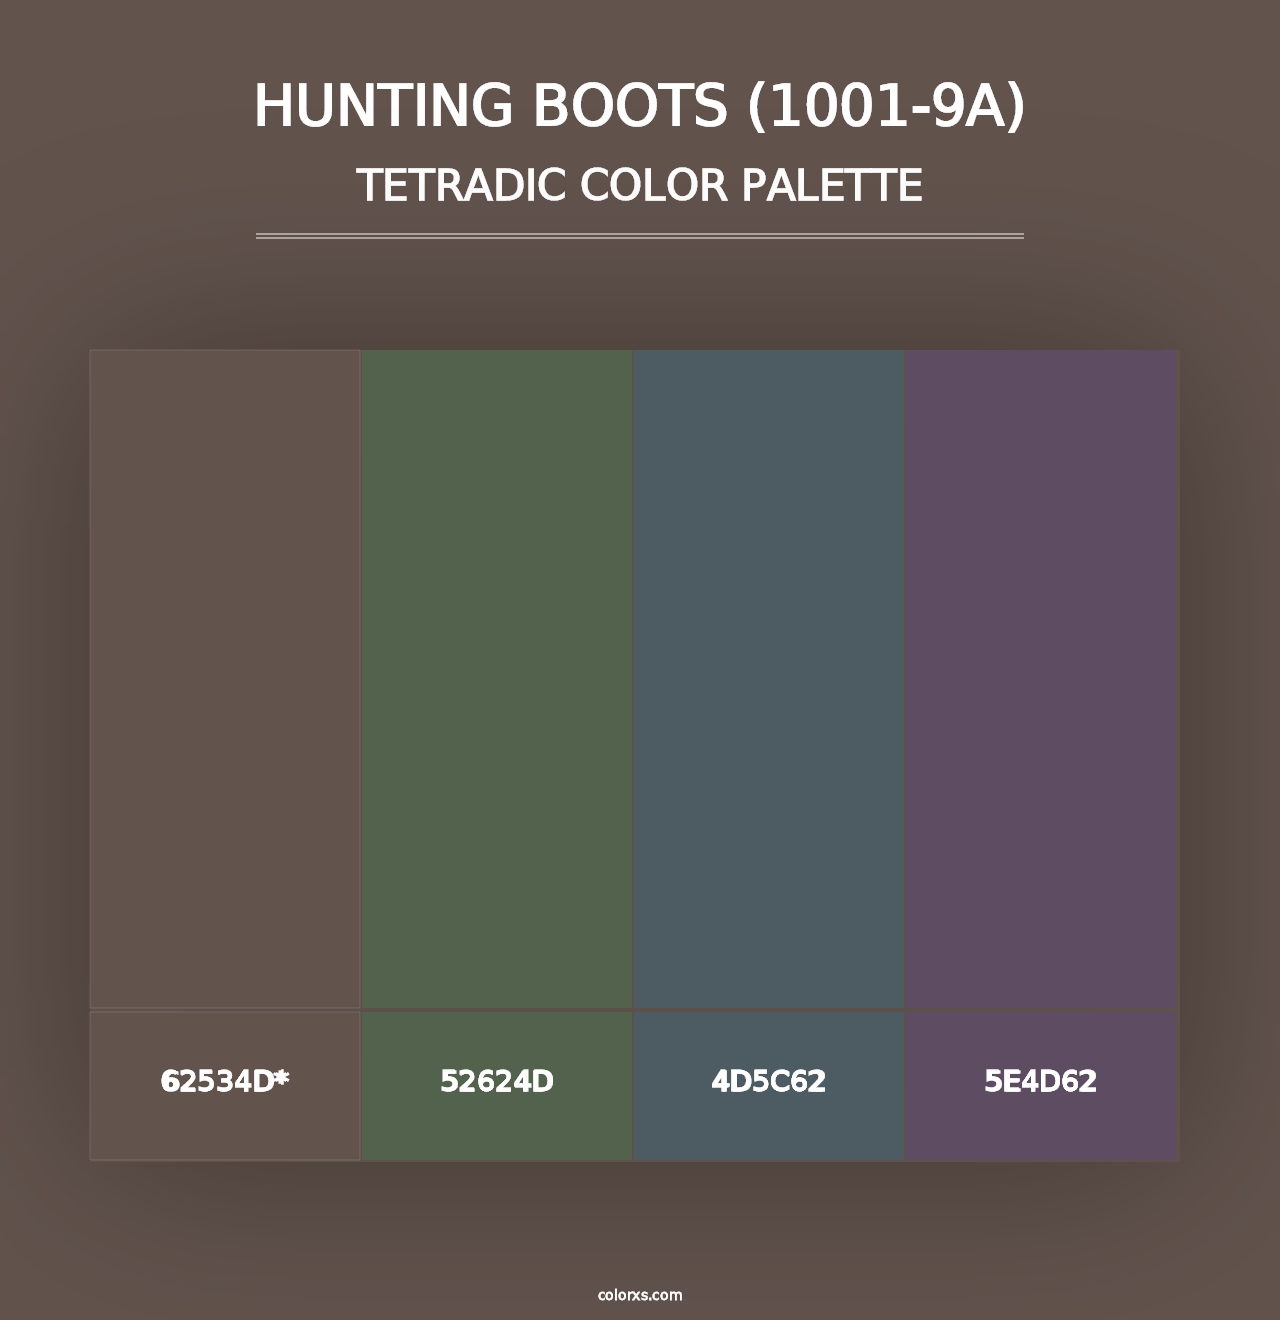The image size is (1280, 1320).
Task: Select the hex code text 62534D*
Action: [225, 1081]
